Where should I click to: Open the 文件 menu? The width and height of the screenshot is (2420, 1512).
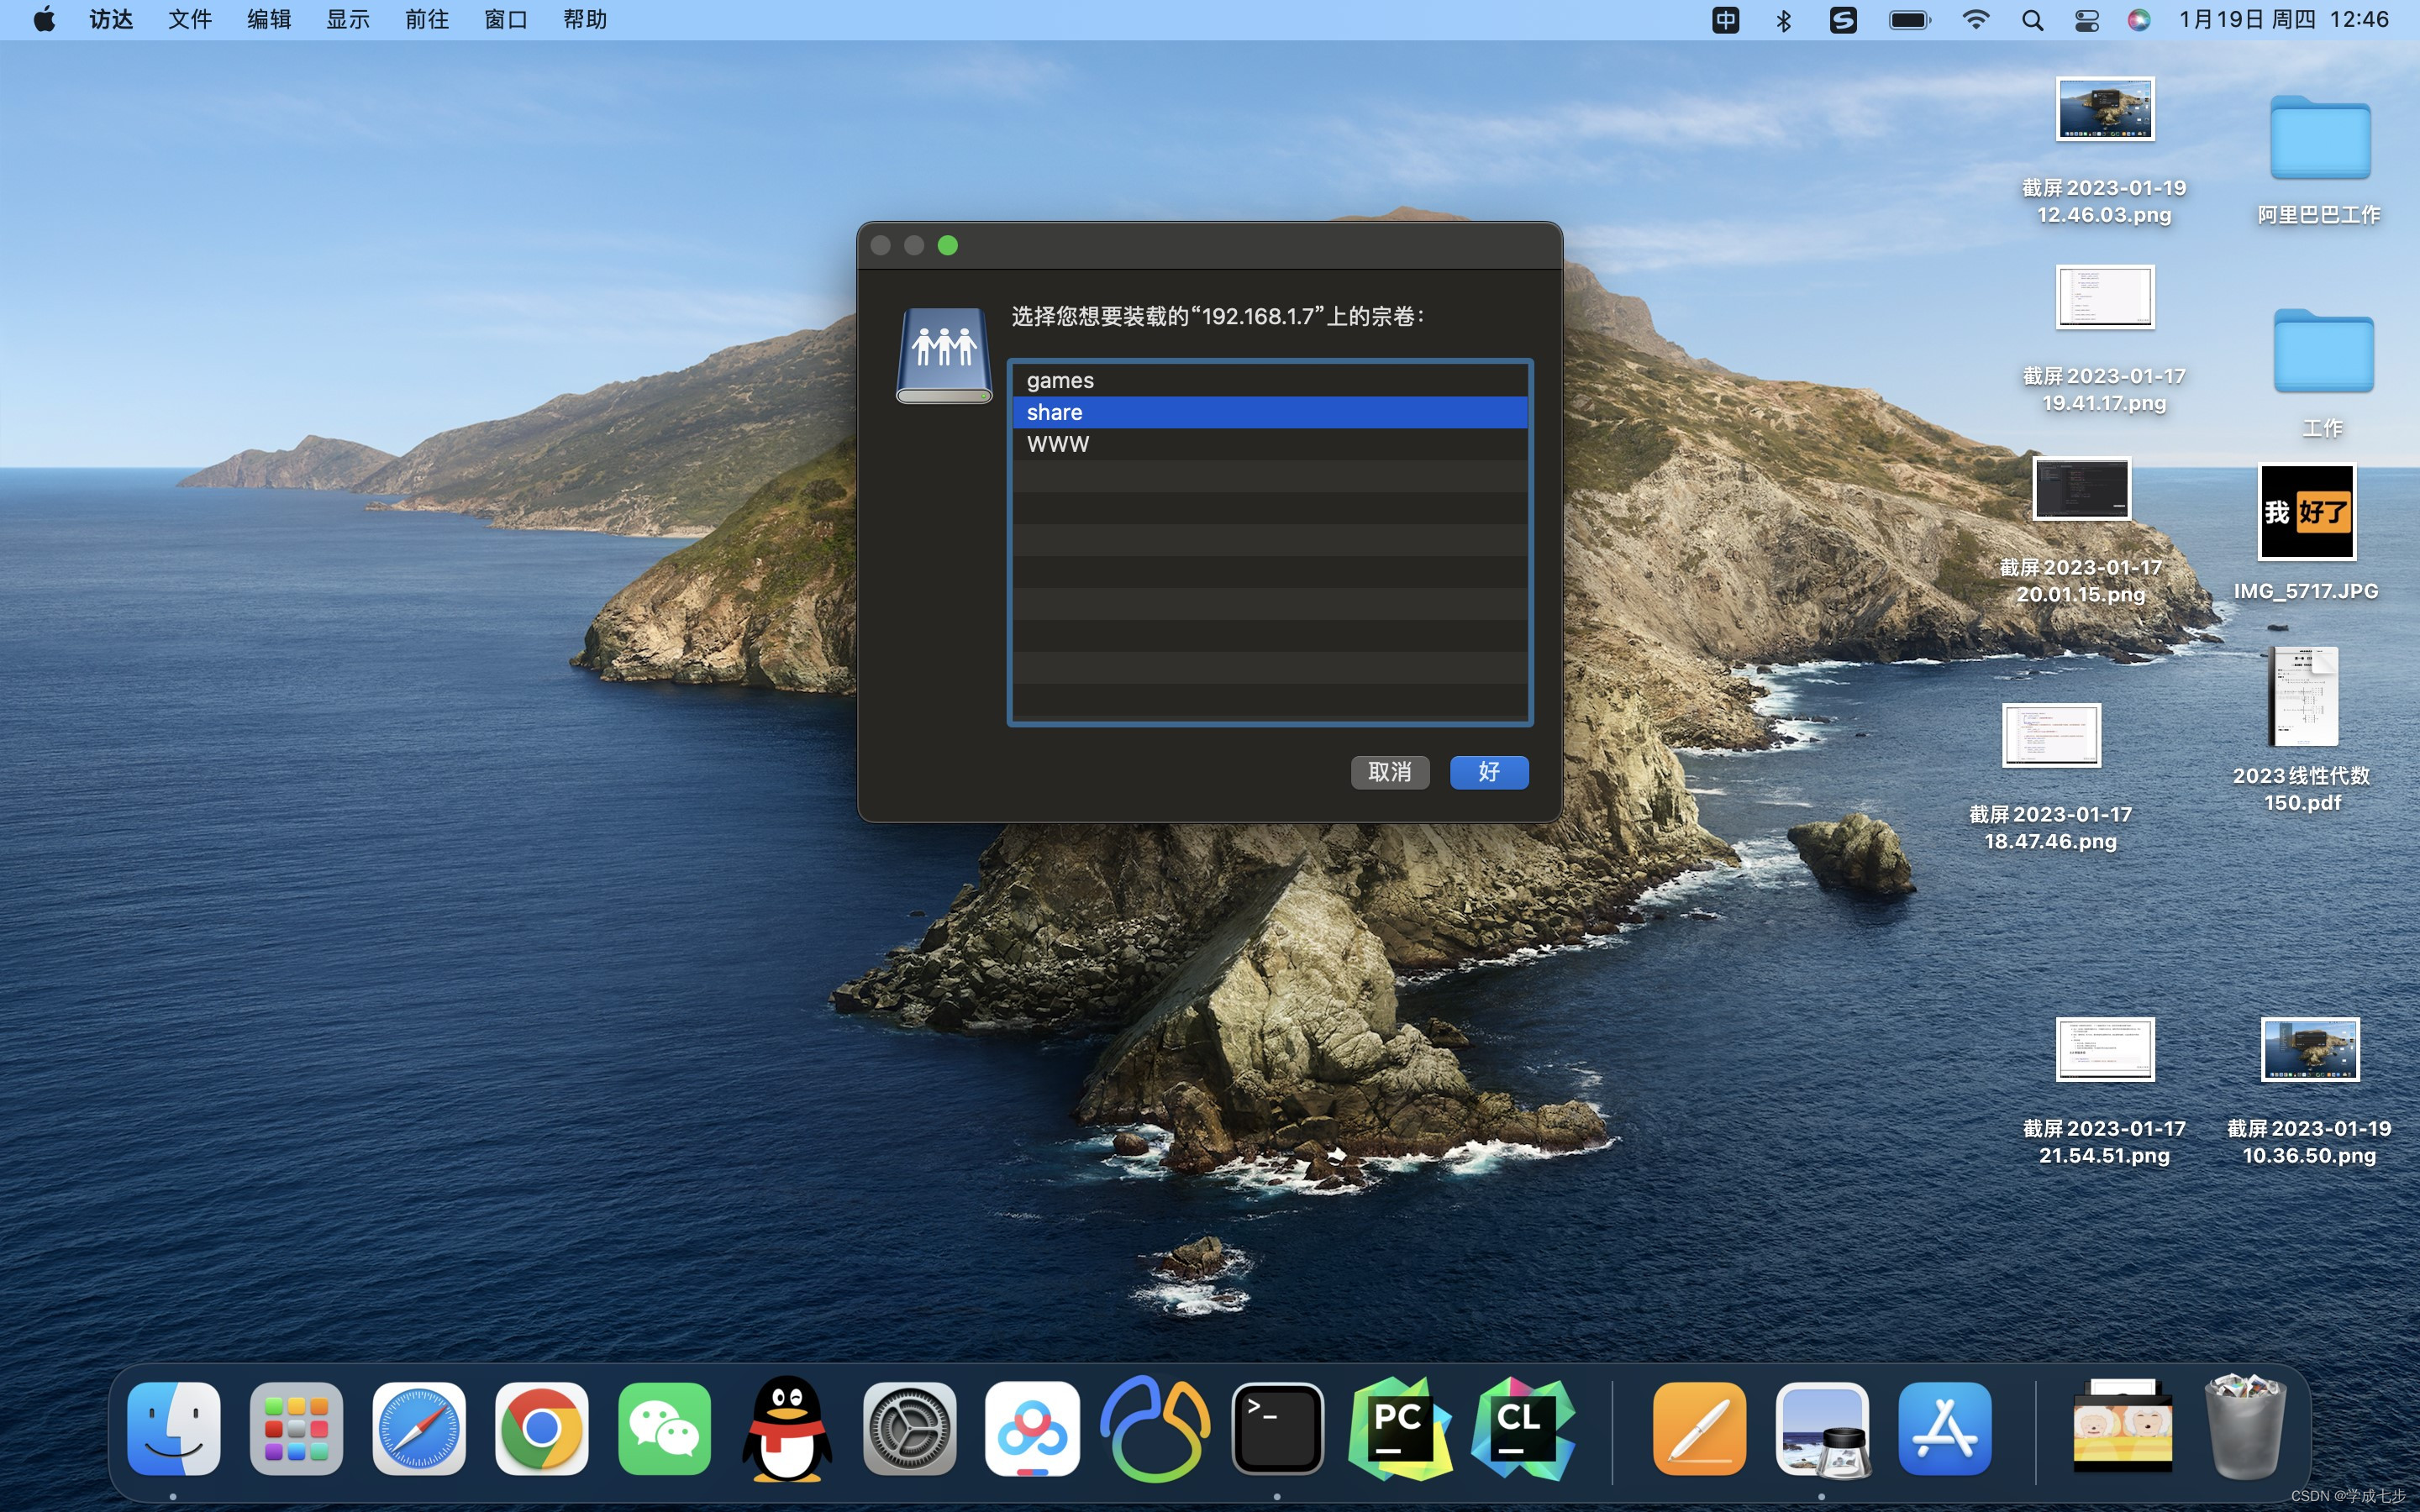189,20
